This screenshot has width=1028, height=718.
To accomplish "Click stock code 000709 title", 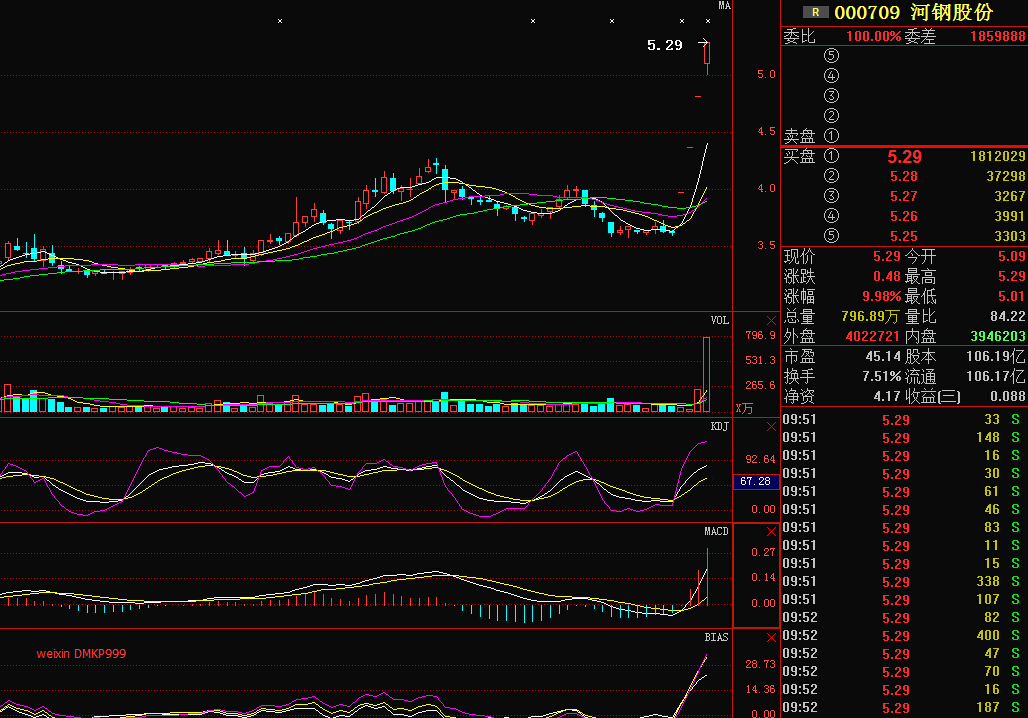I will click(x=867, y=12).
